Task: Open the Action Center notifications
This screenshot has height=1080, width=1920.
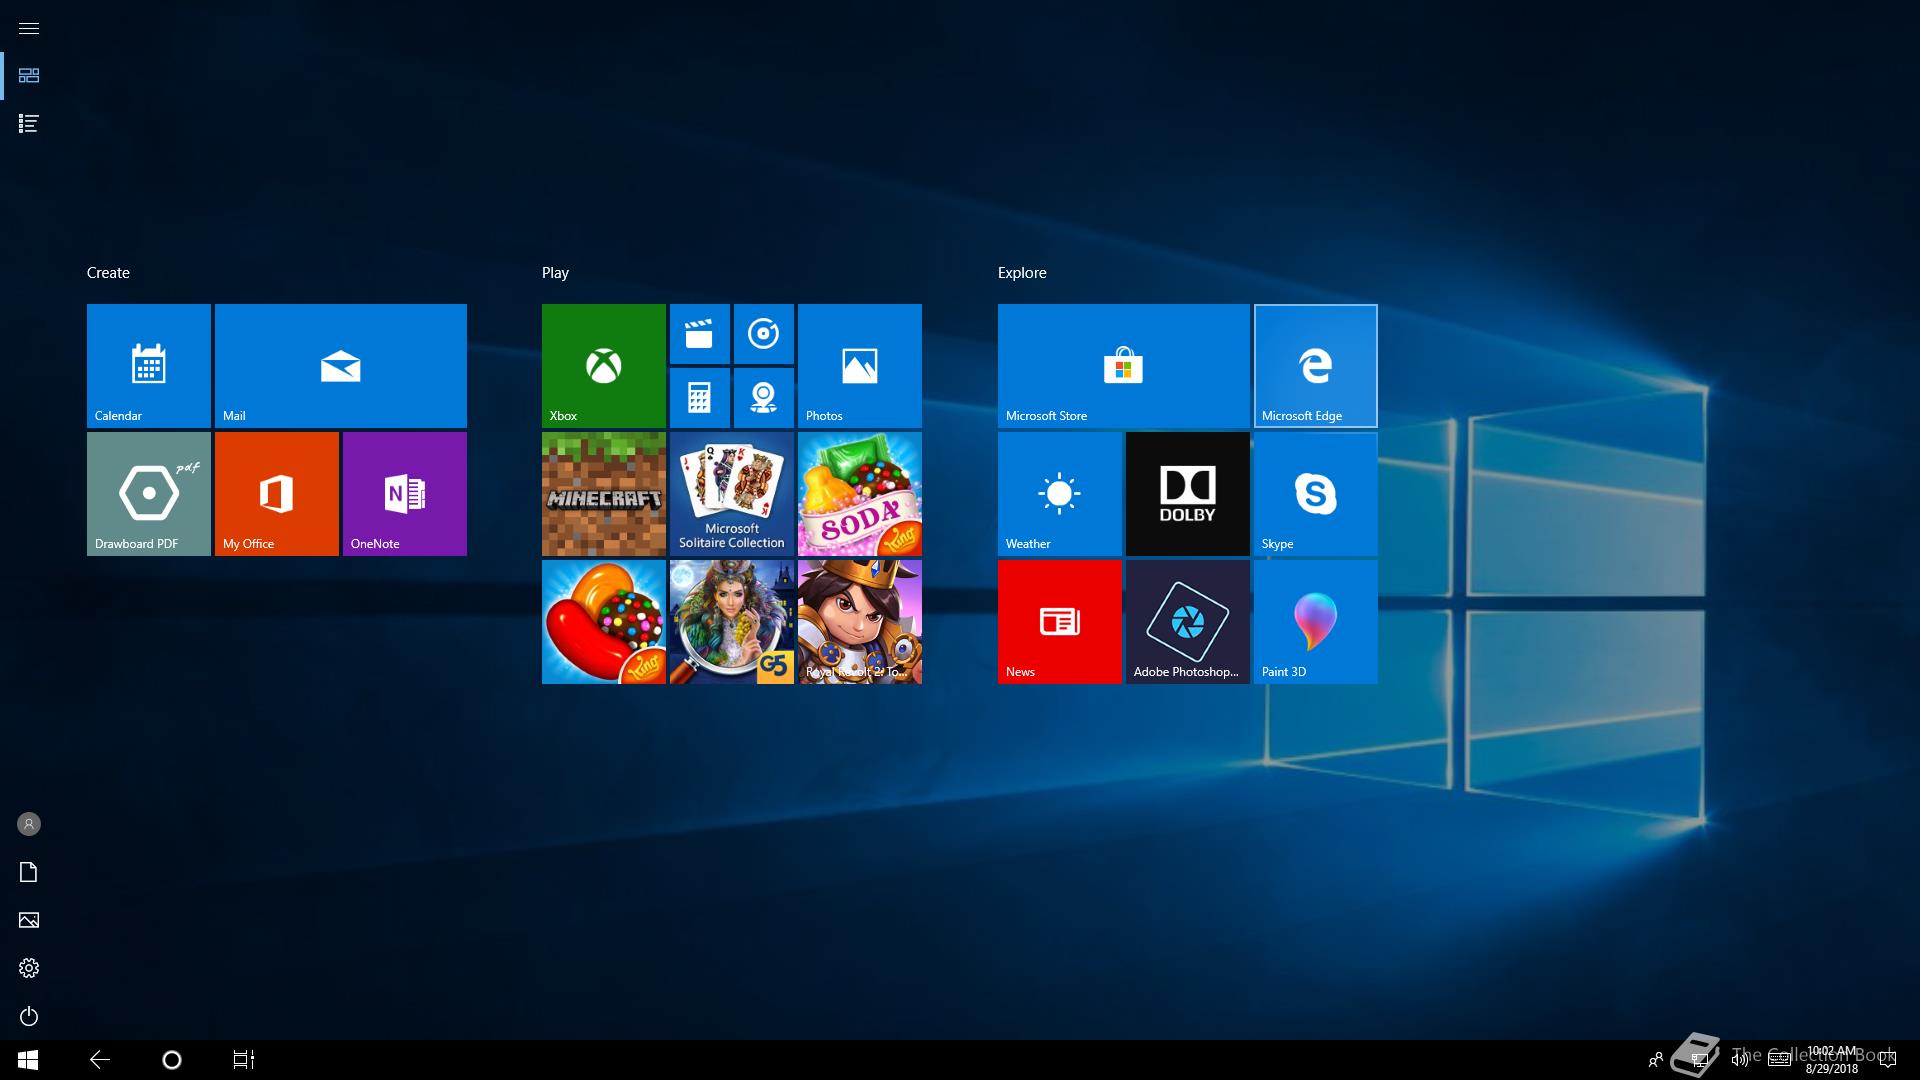Action: point(1888,1060)
